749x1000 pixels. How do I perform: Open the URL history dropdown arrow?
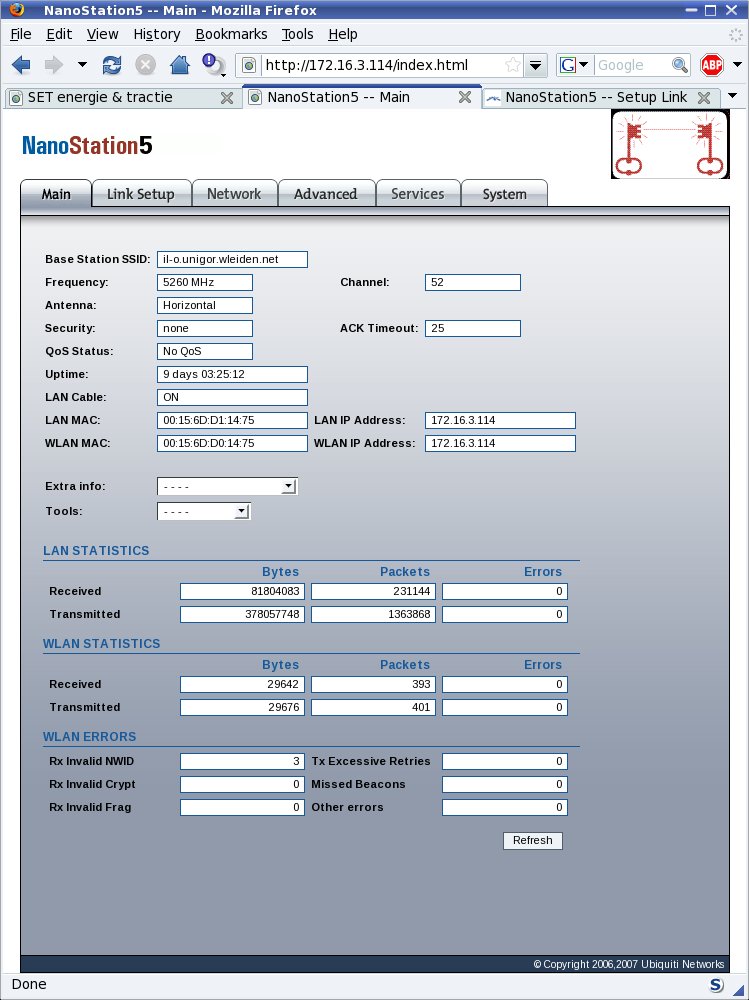(537, 65)
